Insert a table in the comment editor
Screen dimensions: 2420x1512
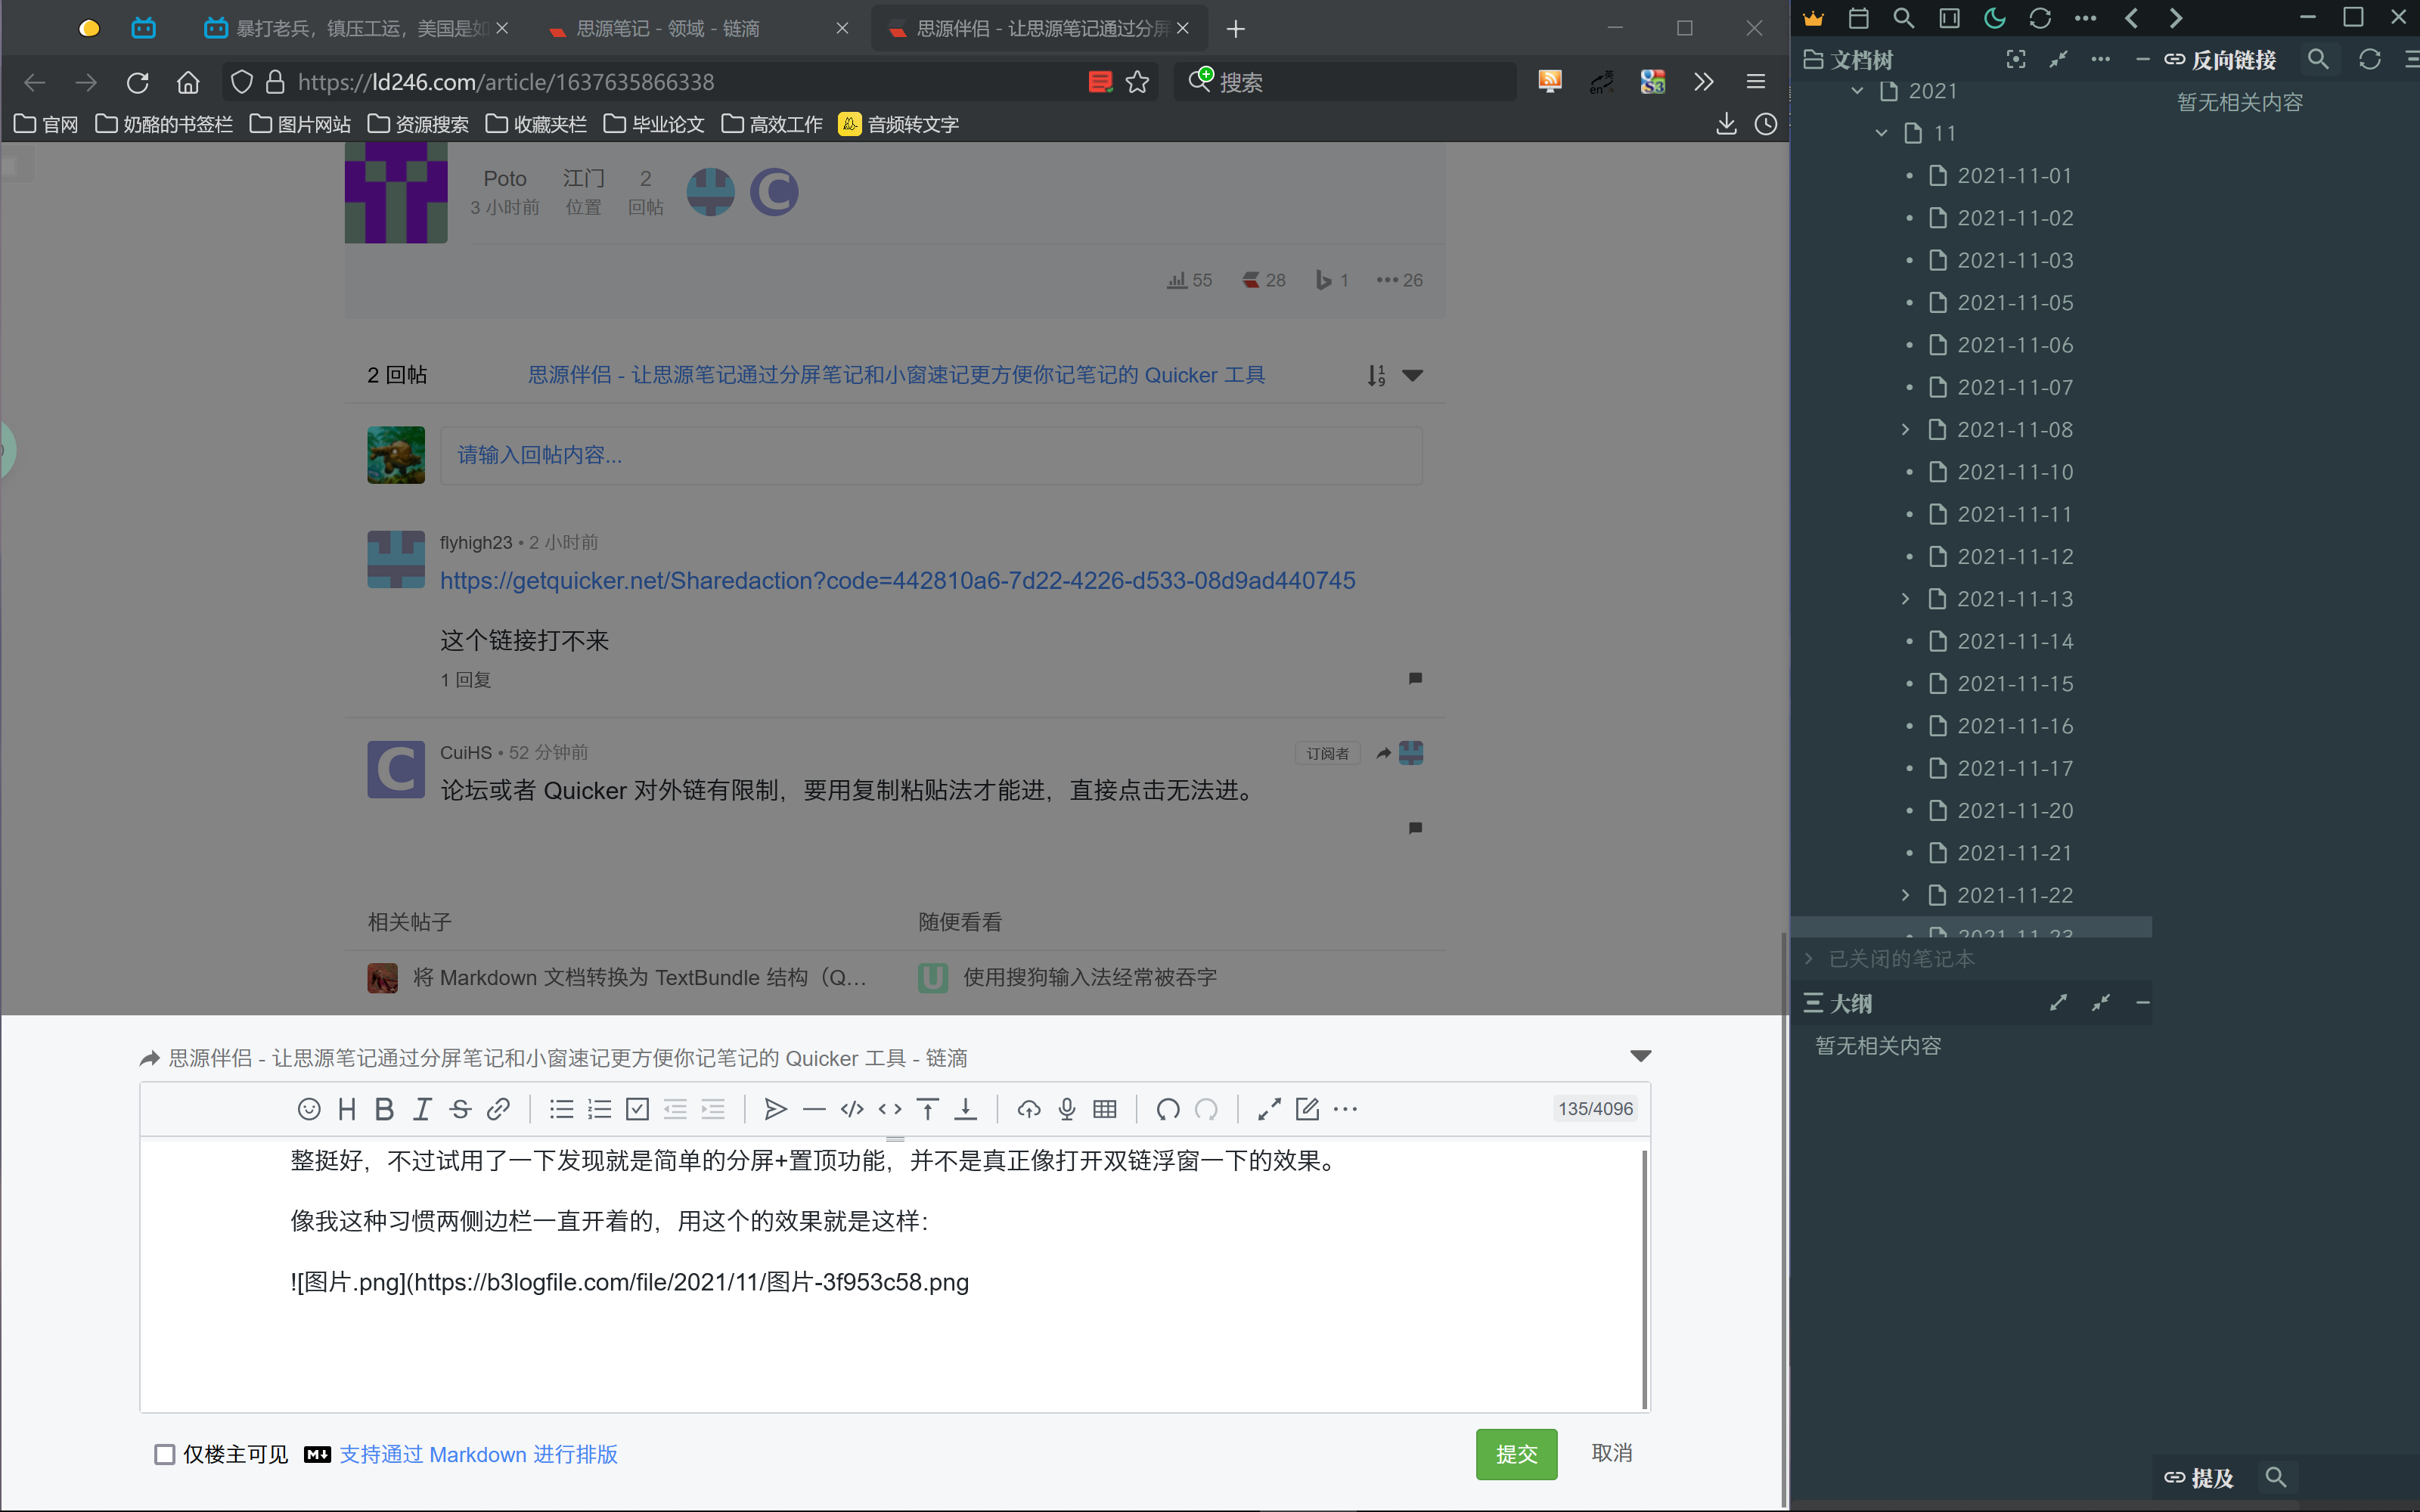click(1103, 1108)
